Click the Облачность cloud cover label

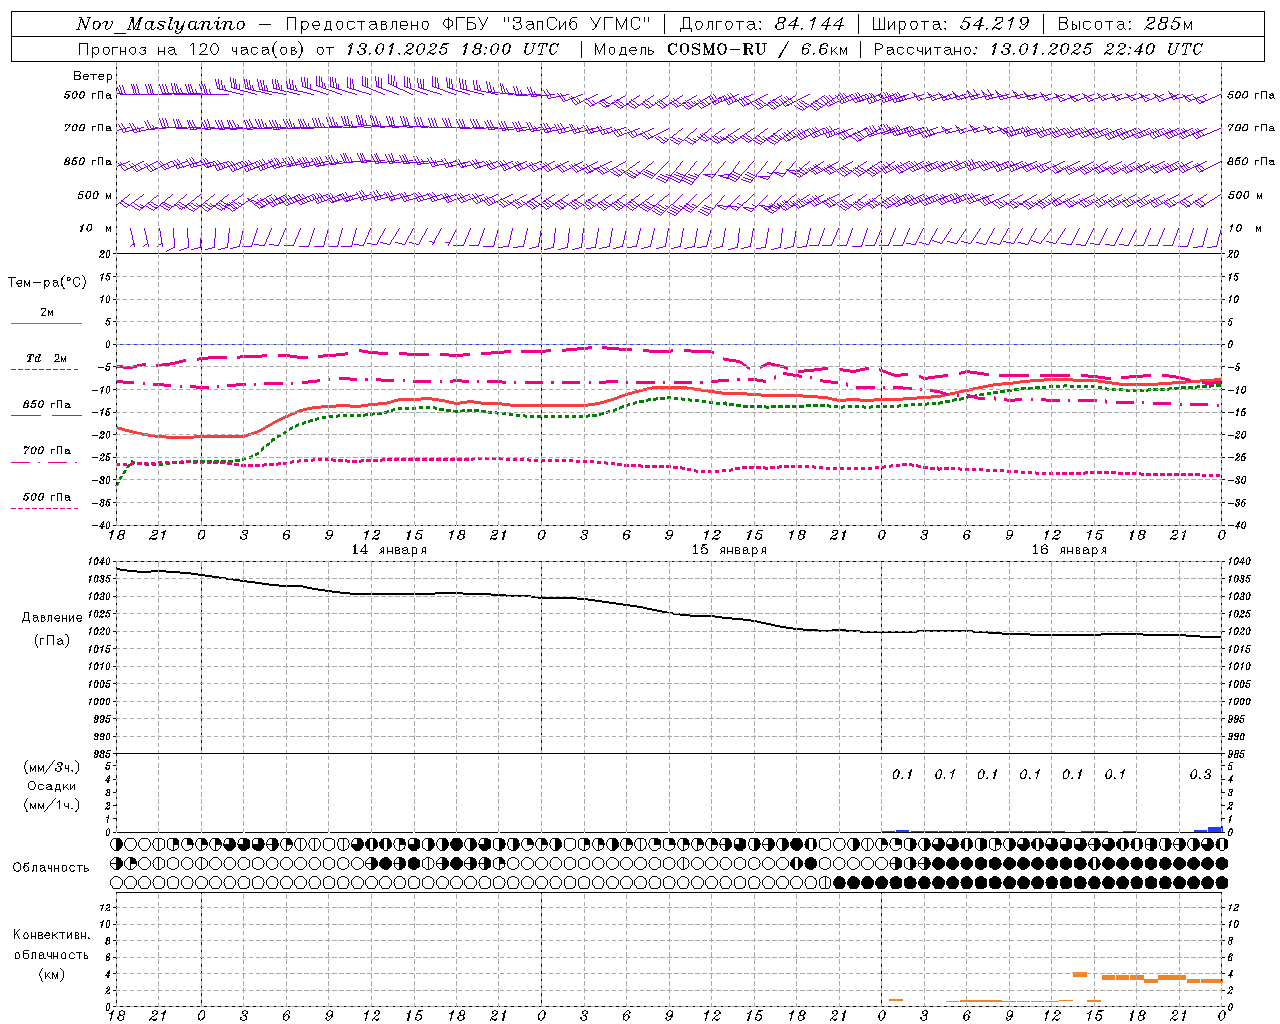tap(51, 867)
